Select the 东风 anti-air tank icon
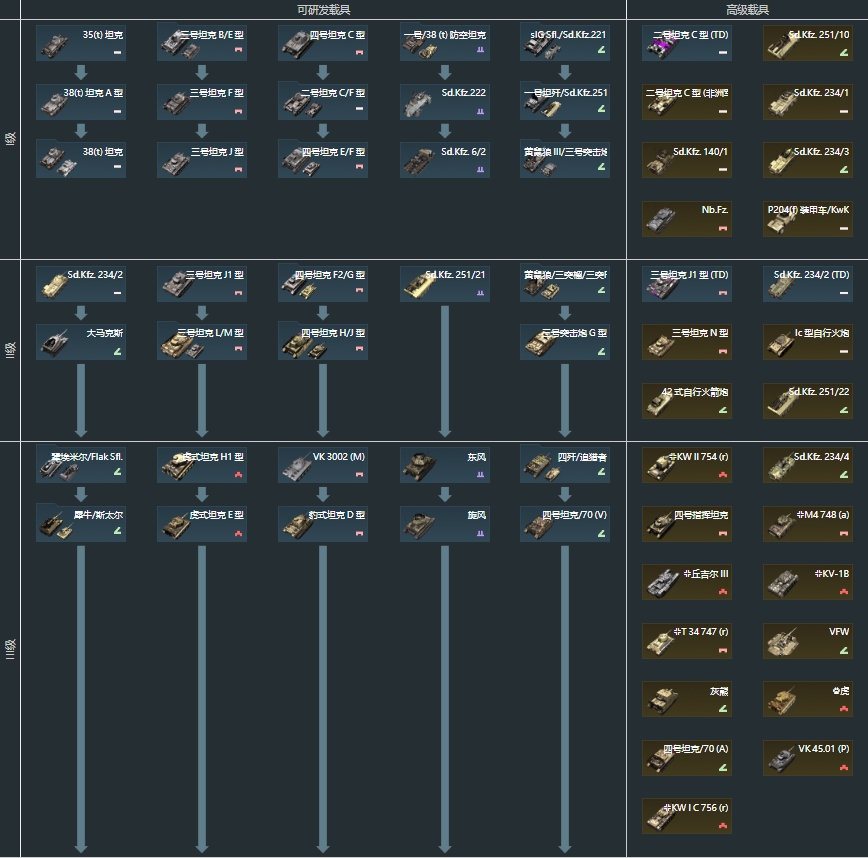The width and height of the screenshot is (868, 858). tap(418, 468)
